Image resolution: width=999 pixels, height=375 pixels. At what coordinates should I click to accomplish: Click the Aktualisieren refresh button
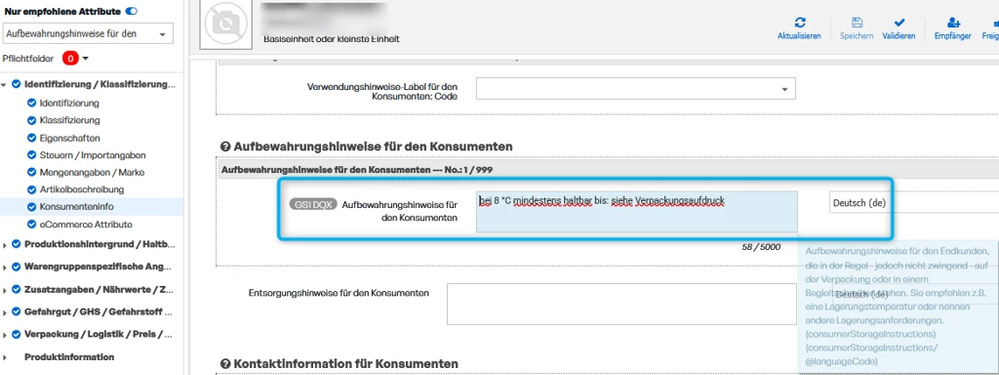pos(800,29)
